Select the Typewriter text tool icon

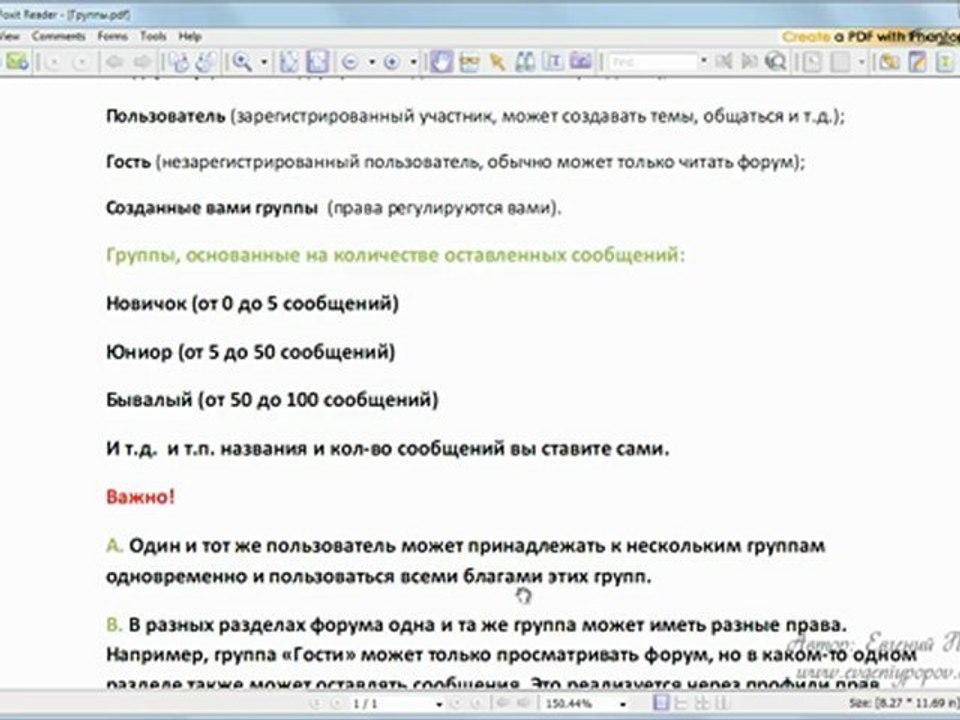553,61
